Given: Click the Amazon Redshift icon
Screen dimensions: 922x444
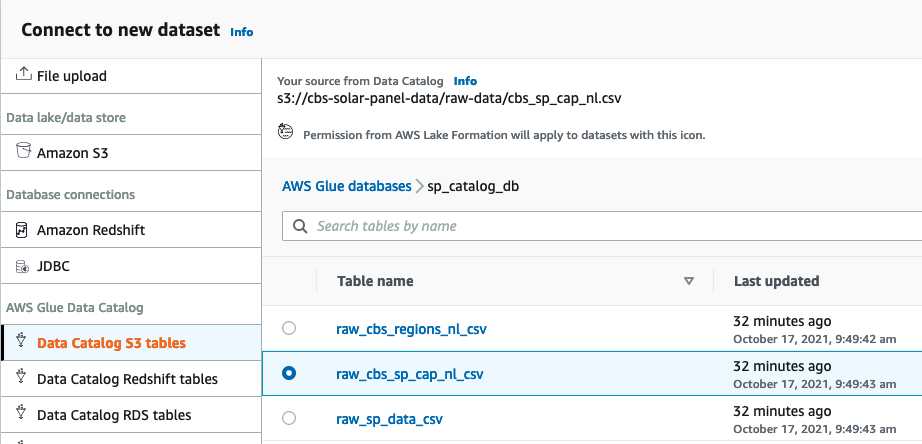Looking at the screenshot, I should point(24,230).
